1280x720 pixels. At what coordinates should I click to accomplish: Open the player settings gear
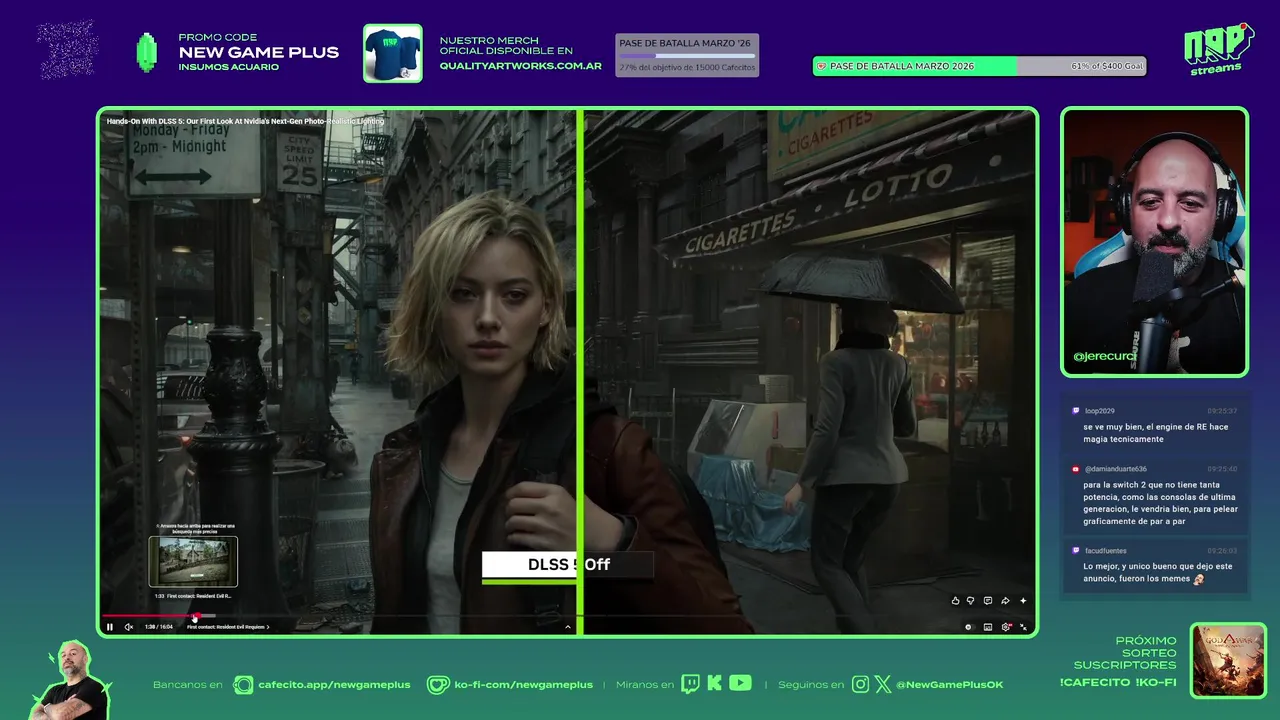1006,627
